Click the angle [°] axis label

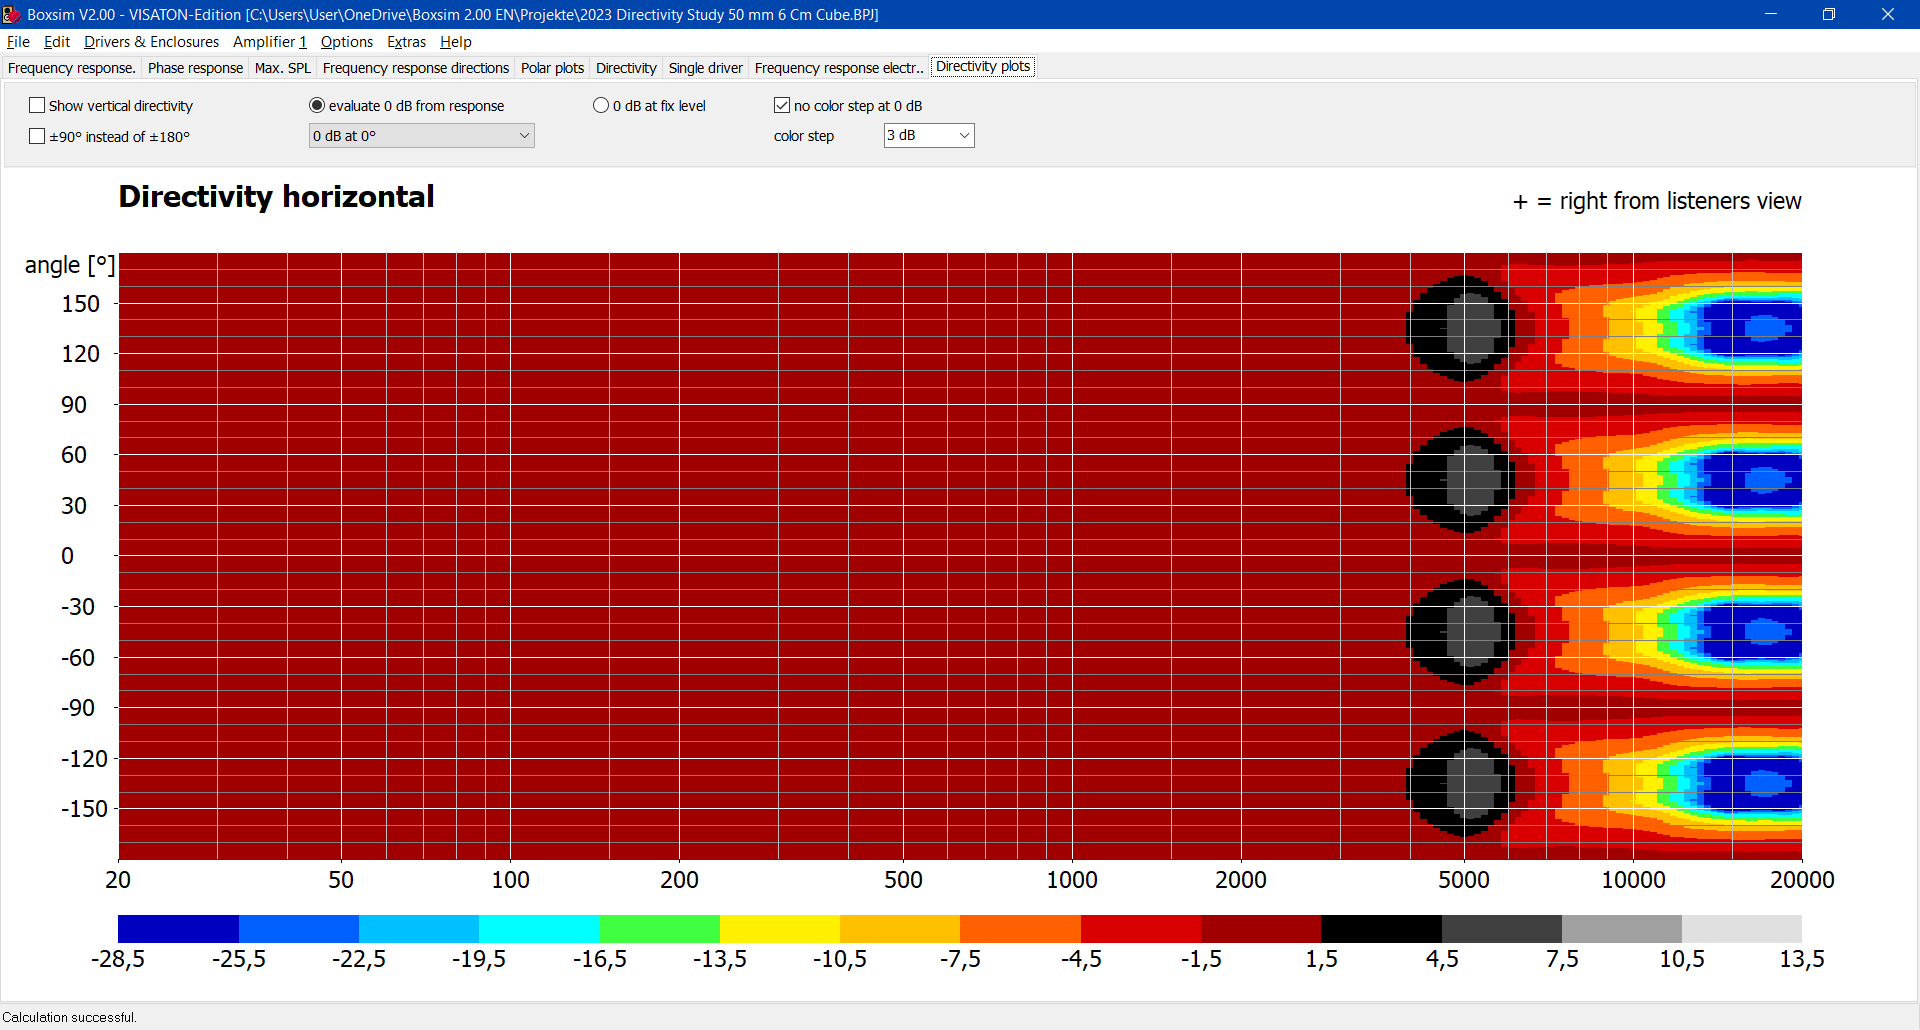[70, 265]
